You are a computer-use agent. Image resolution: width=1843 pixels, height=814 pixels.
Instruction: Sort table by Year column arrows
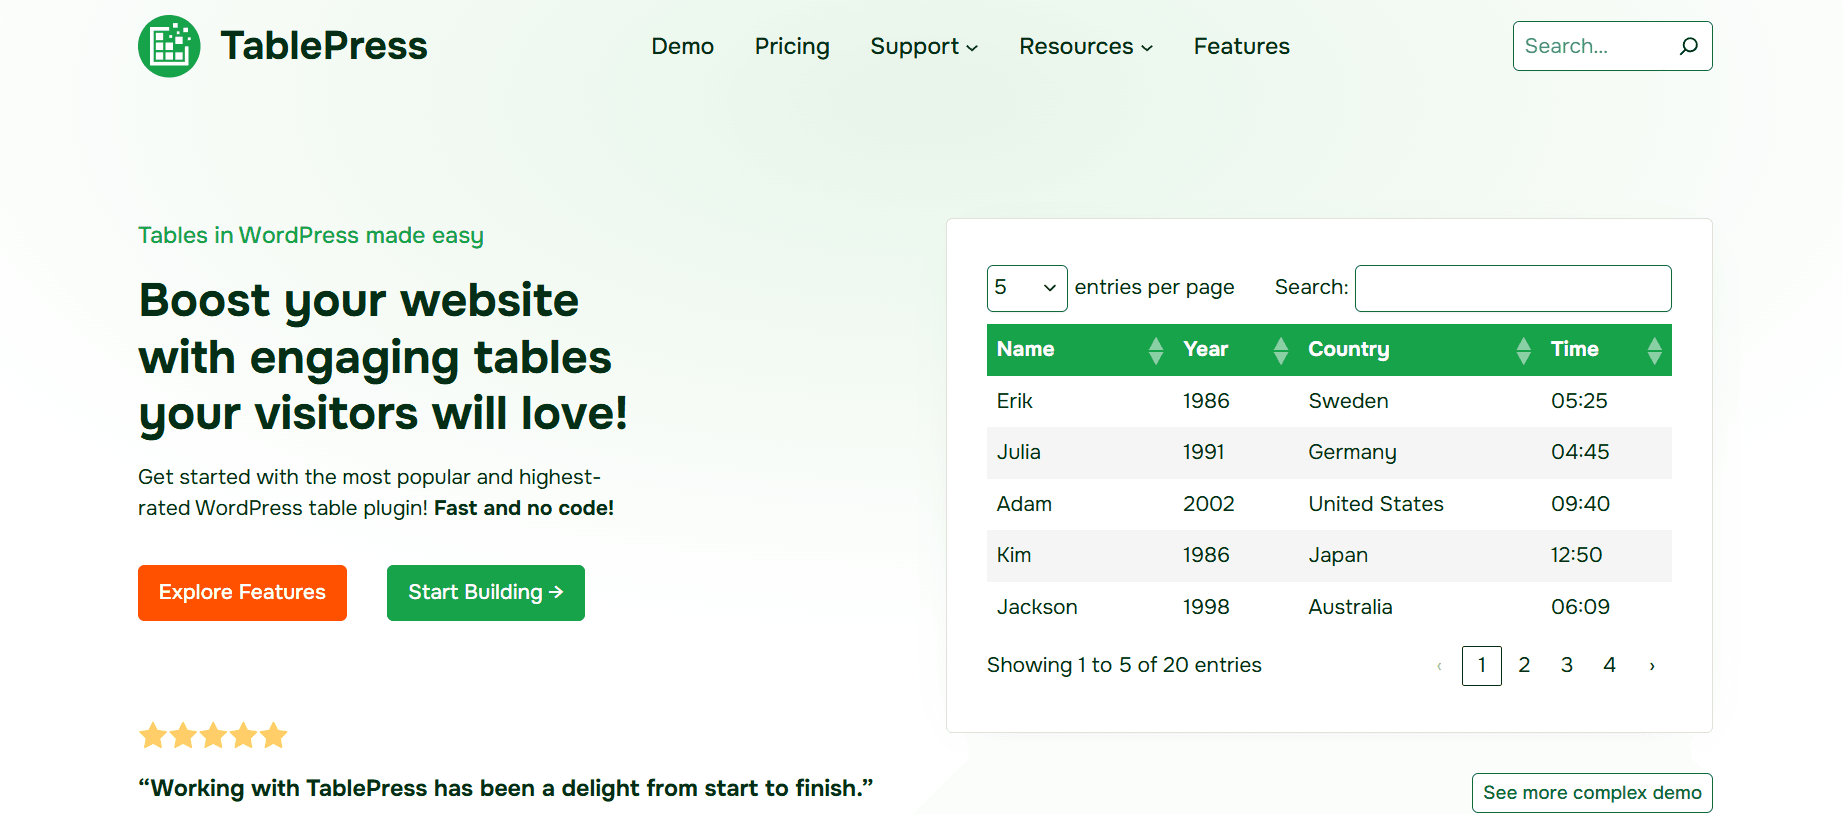(1281, 350)
